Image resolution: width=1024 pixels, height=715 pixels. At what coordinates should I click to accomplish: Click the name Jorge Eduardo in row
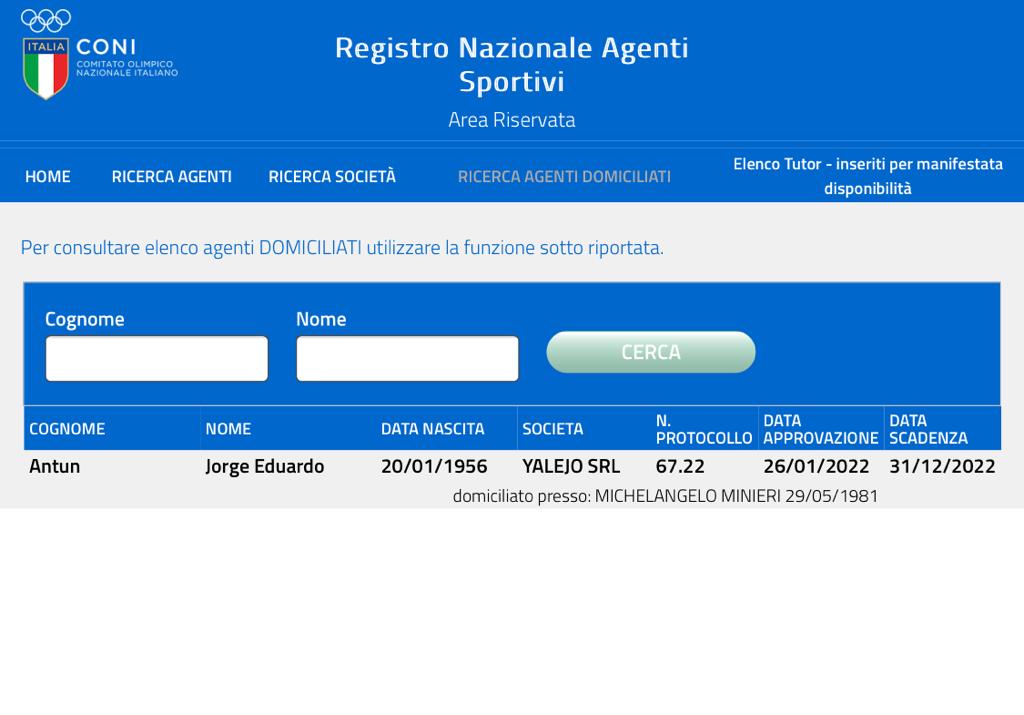point(264,466)
